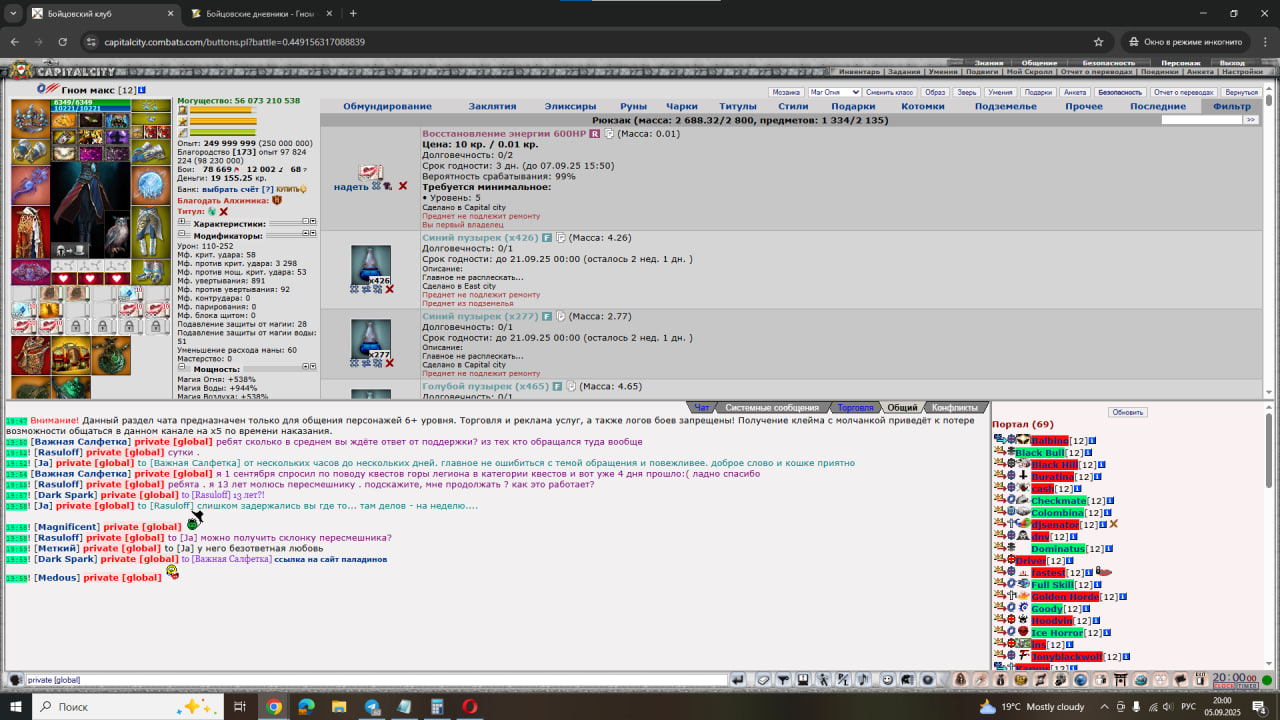The image size is (1280, 720).
Task: Click the >> filter apply button
Action: click(1250, 120)
